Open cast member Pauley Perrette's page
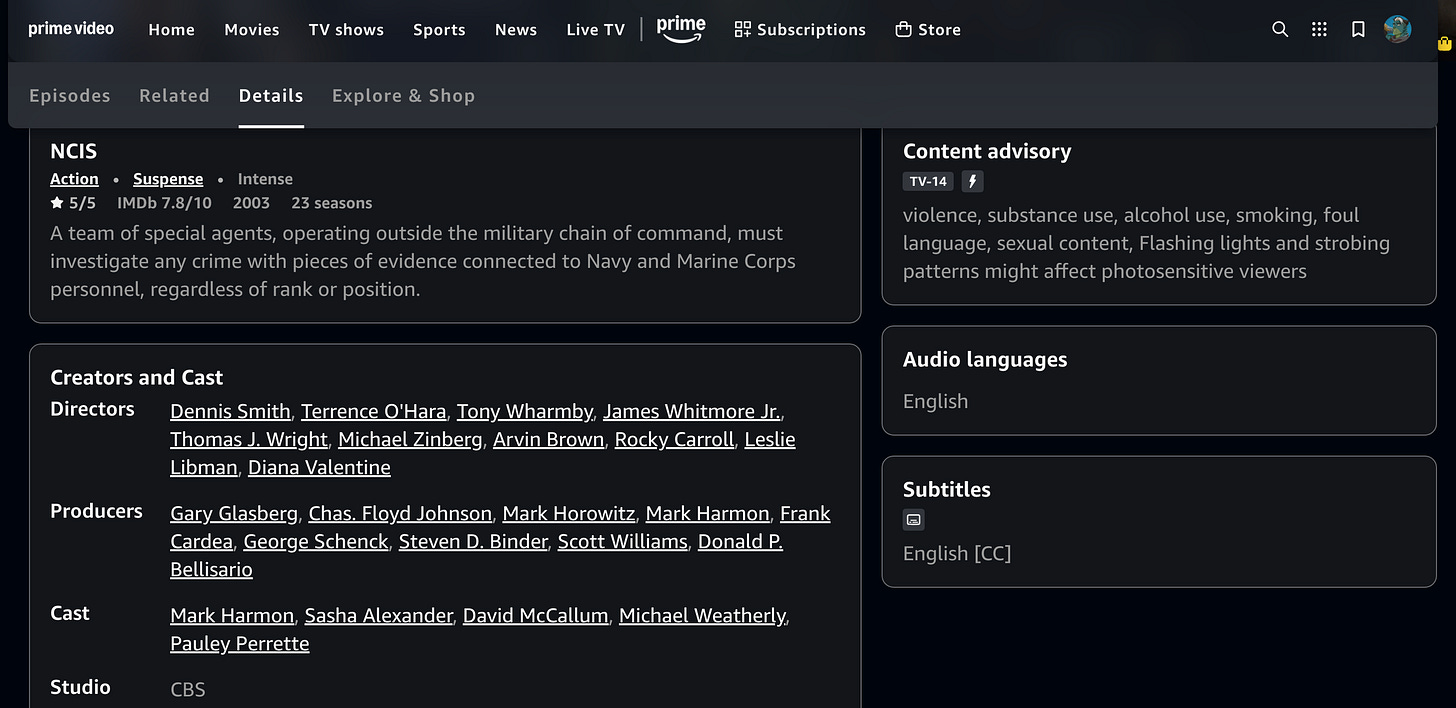 click(240, 643)
